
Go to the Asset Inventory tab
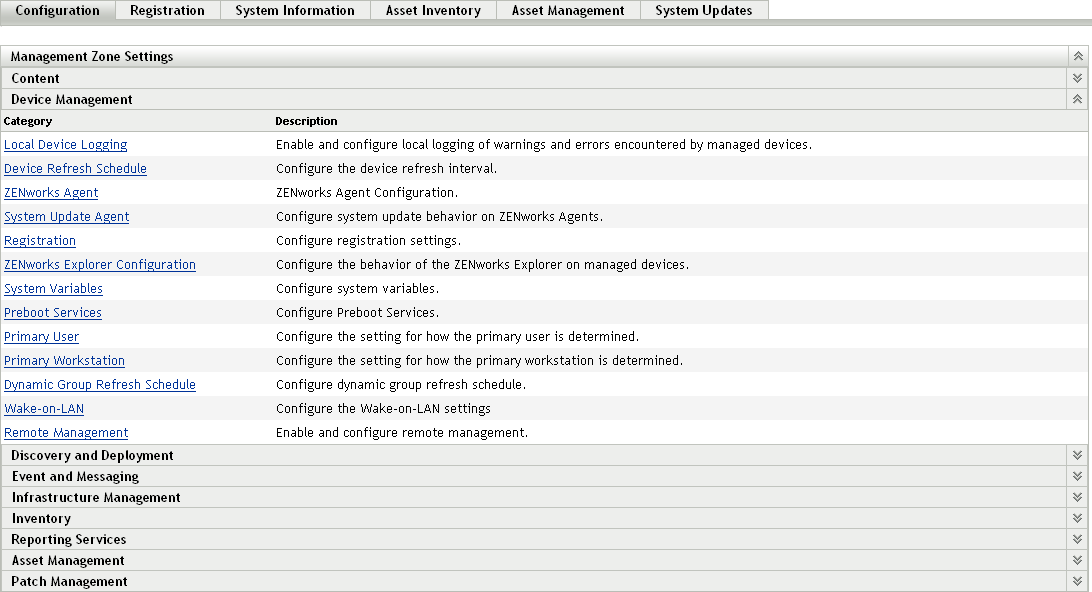(x=433, y=11)
